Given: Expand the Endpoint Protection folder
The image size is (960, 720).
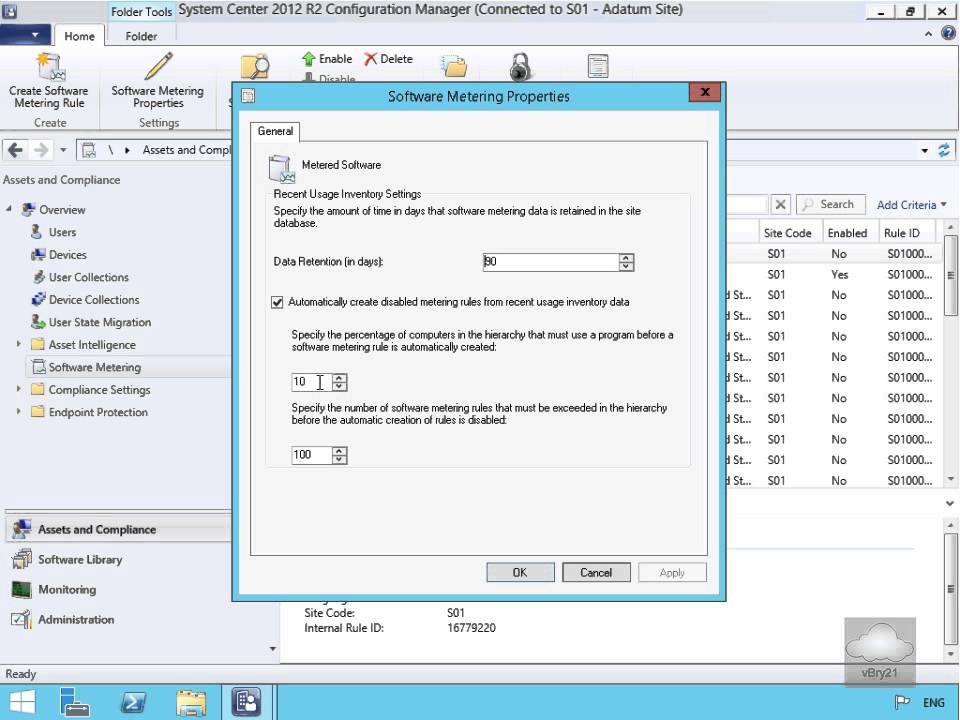Looking at the screenshot, I should click(18, 412).
